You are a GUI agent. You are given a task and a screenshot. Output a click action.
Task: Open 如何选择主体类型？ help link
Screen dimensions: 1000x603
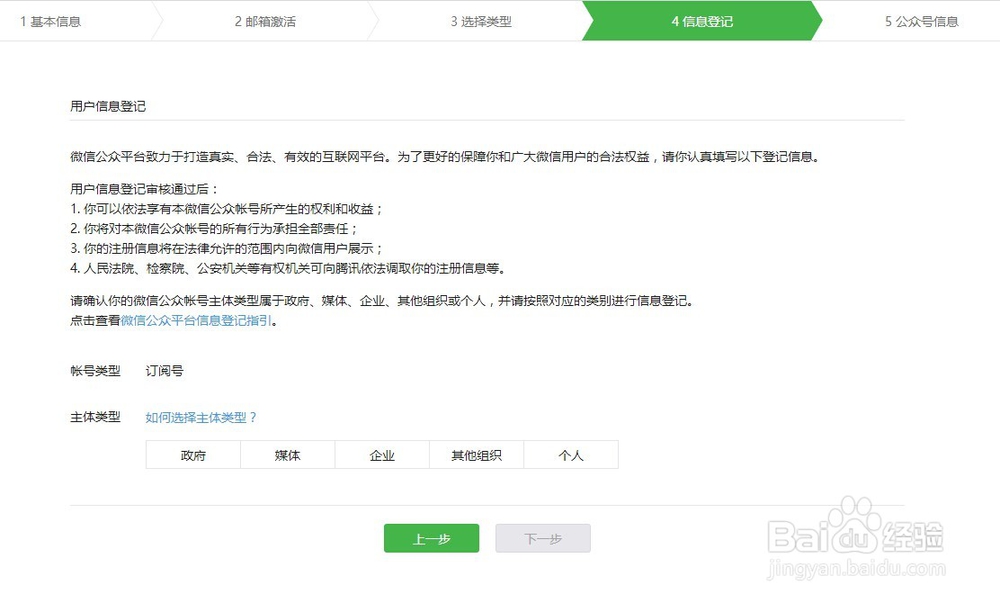[x=202, y=417]
